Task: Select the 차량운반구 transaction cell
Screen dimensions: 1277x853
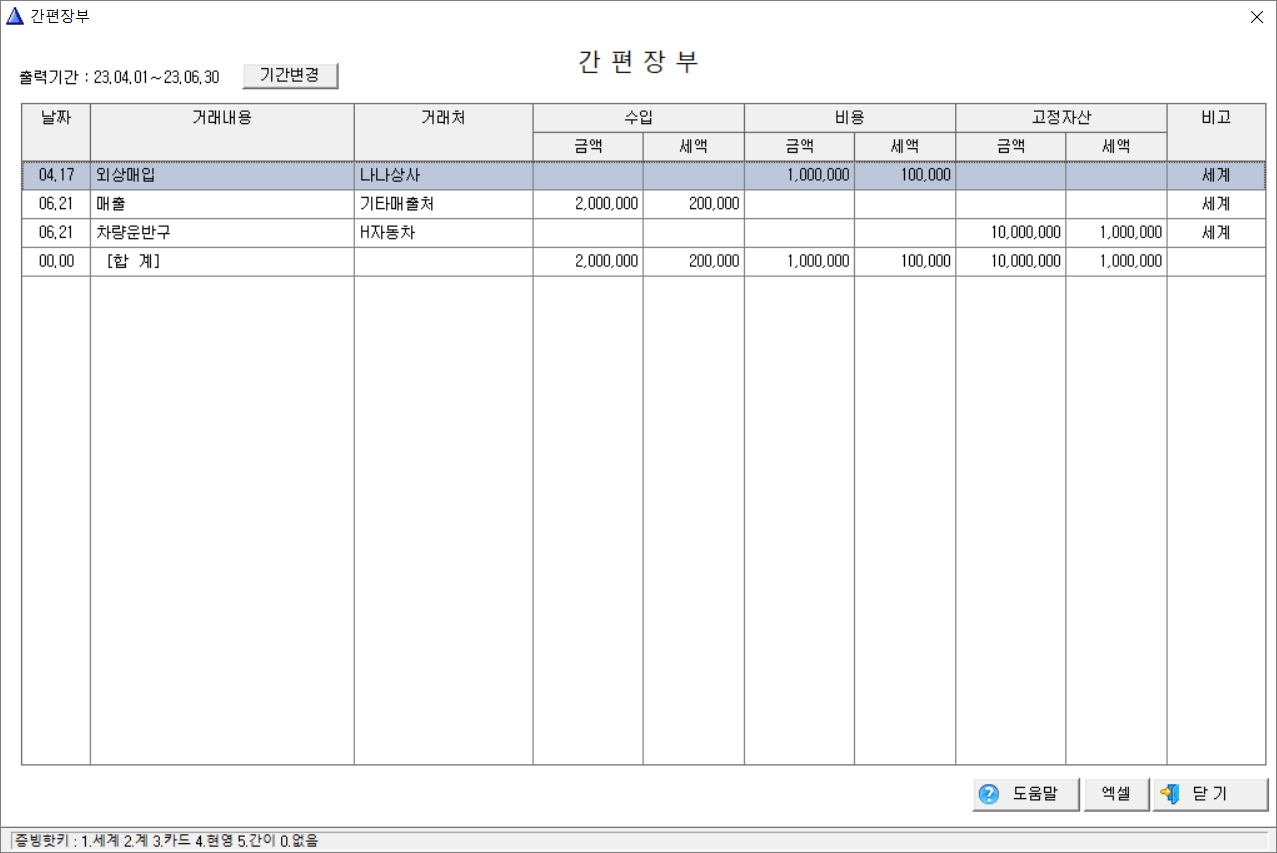Action: click(x=222, y=233)
